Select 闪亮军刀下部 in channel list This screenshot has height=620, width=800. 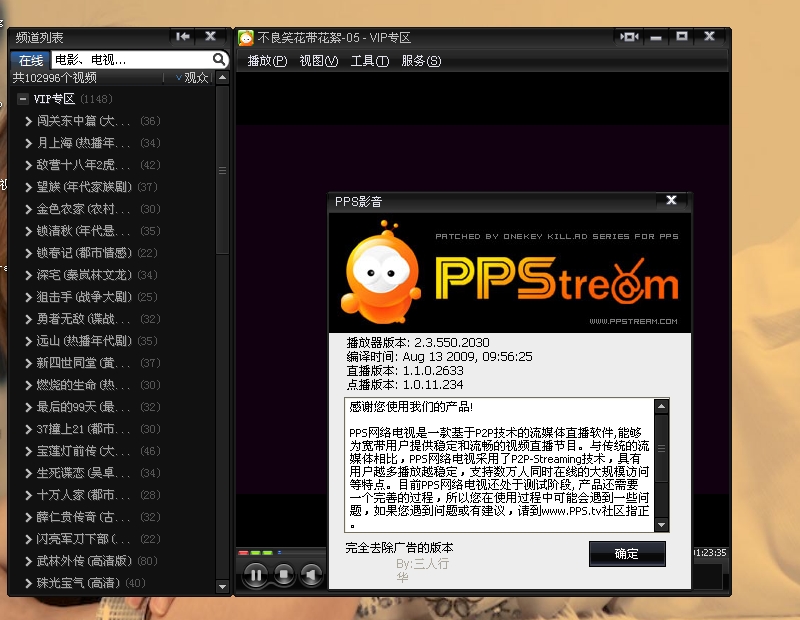(83, 538)
